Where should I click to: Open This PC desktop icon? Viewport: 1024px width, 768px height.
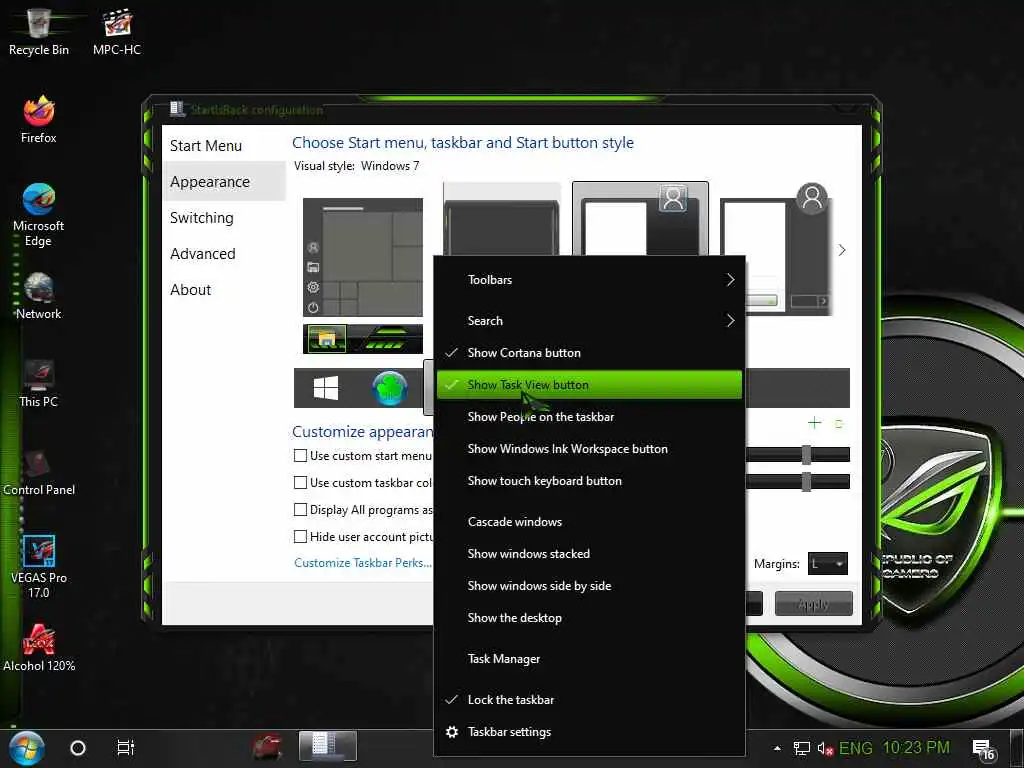pos(39,383)
